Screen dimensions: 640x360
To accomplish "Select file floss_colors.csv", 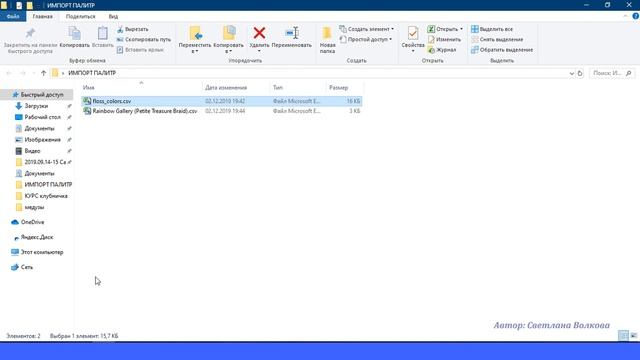I will pos(111,101).
